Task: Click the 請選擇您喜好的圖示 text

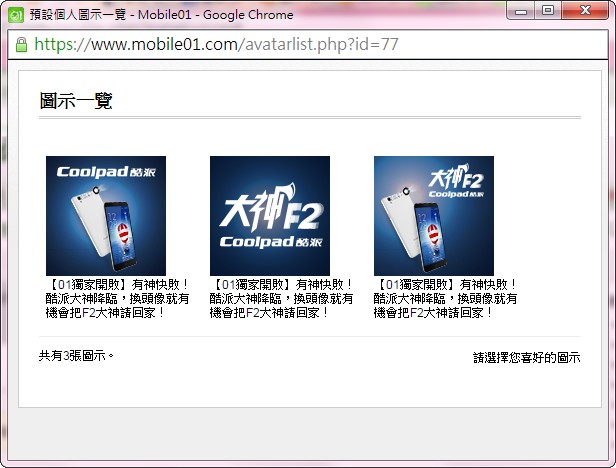Action: [527, 358]
